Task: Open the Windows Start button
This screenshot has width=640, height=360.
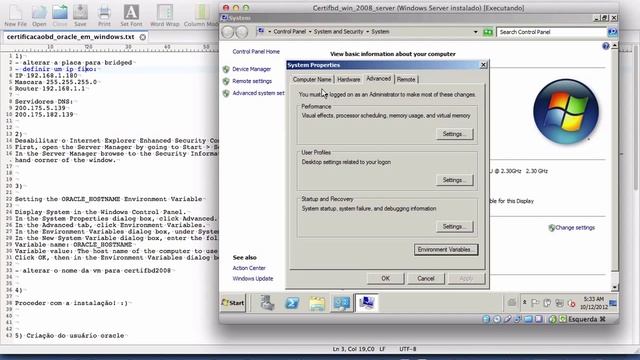Action: [x=233, y=303]
